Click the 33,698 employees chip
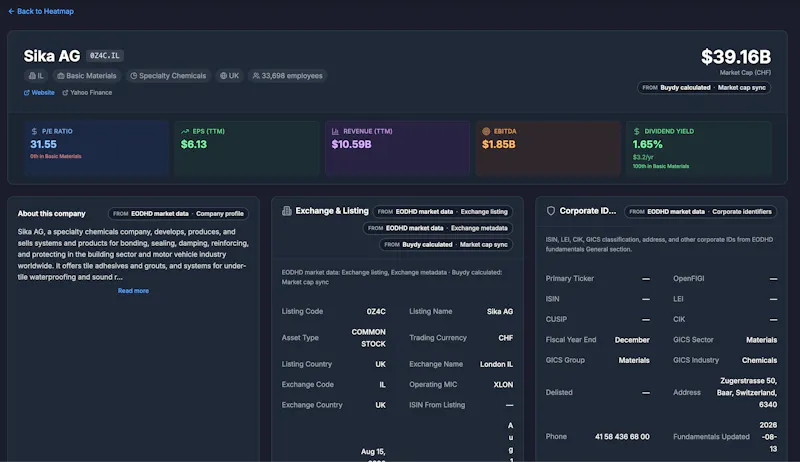Viewport: 800px width, 462px height. pos(288,75)
